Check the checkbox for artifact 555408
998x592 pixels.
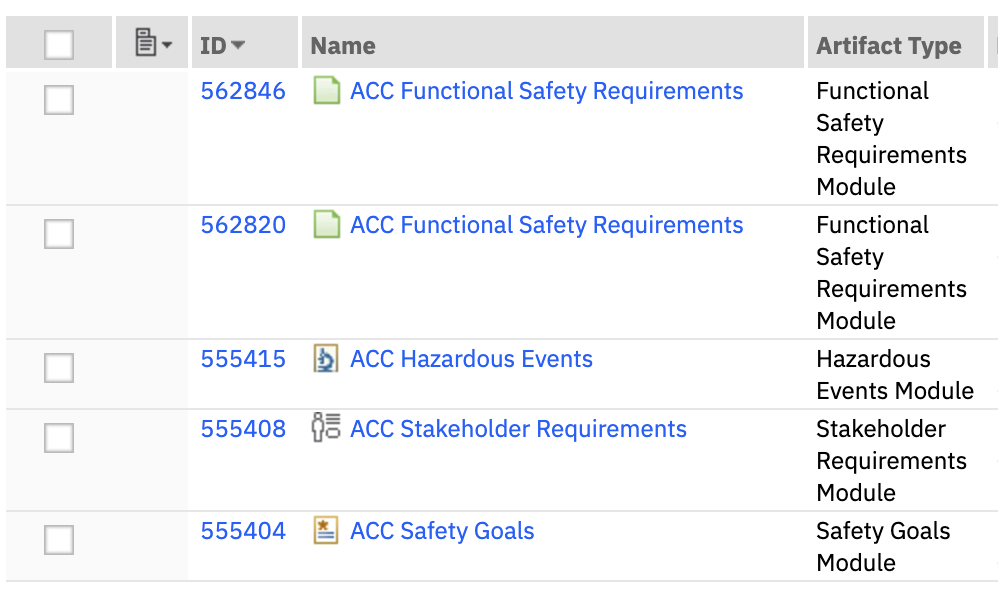coord(57,437)
